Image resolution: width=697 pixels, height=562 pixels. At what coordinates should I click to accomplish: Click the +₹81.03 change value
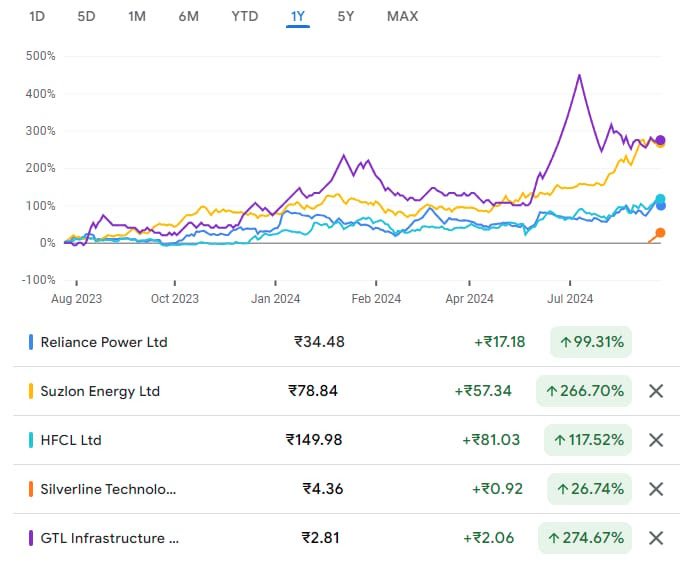(491, 440)
